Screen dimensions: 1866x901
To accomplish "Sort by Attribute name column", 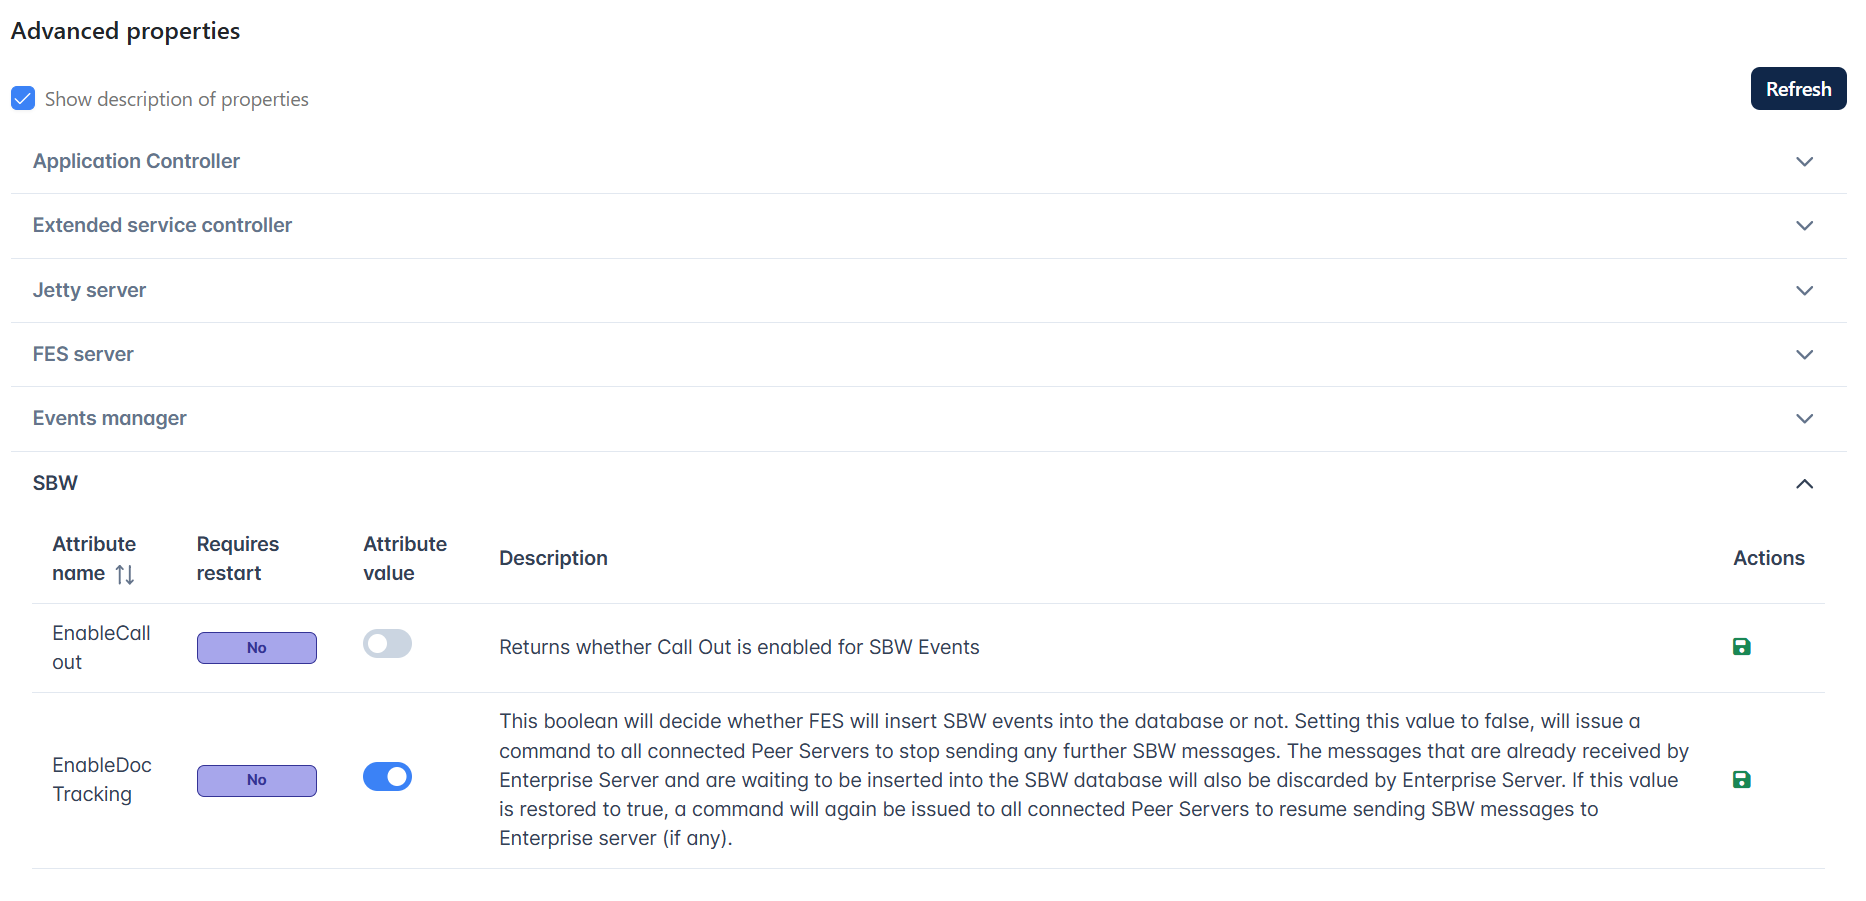I will [125, 574].
